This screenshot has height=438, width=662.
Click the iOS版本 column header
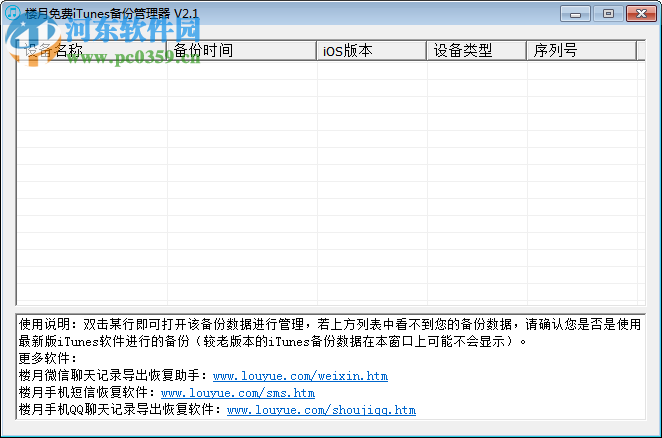(x=372, y=51)
